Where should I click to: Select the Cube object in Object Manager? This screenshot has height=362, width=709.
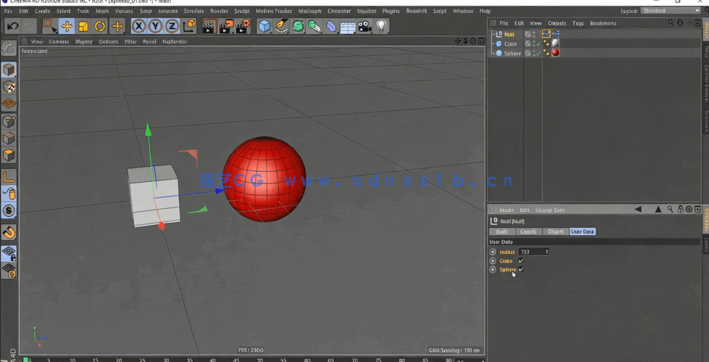tap(510, 44)
